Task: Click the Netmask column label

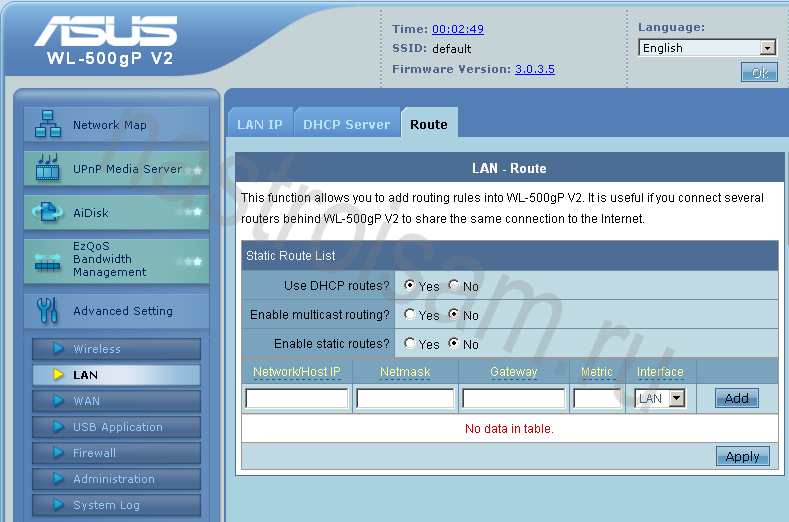Action: coord(405,371)
